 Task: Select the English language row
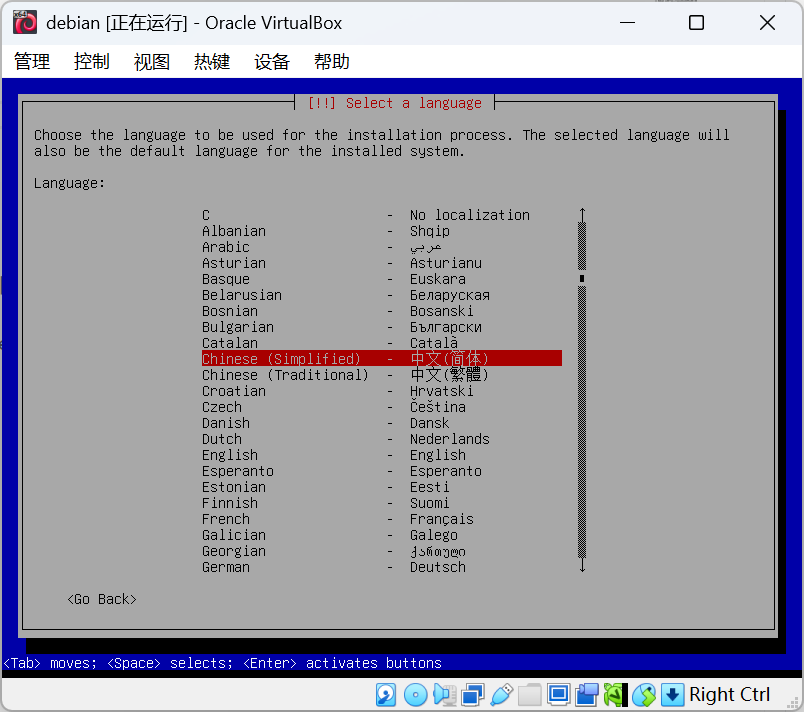pyautogui.click(x=382, y=455)
